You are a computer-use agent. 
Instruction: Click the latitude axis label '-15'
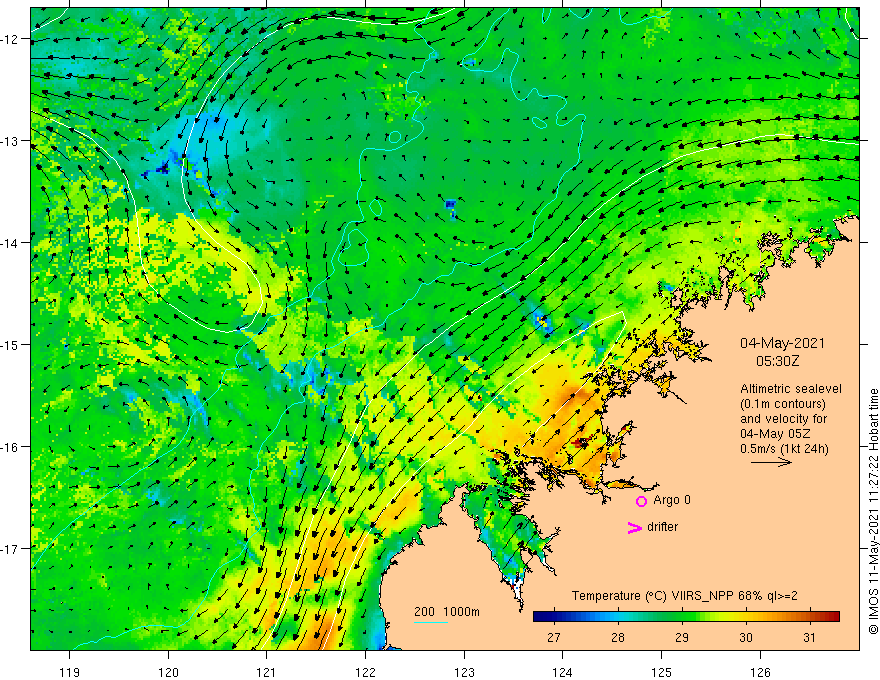pyautogui.click(x=10, y=344)
